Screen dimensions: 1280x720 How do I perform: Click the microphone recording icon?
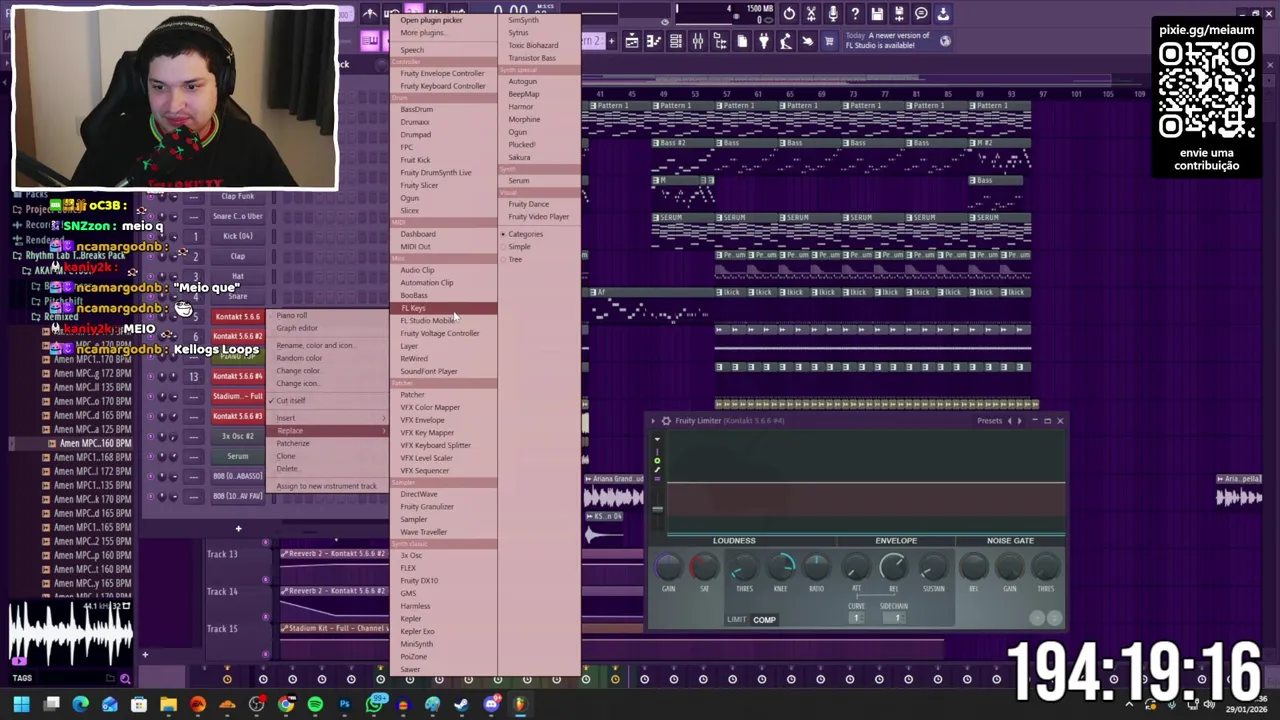[833, 14]
